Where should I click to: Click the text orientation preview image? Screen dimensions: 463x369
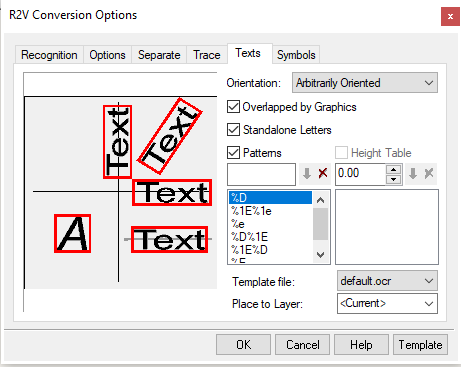coord(120,192)
